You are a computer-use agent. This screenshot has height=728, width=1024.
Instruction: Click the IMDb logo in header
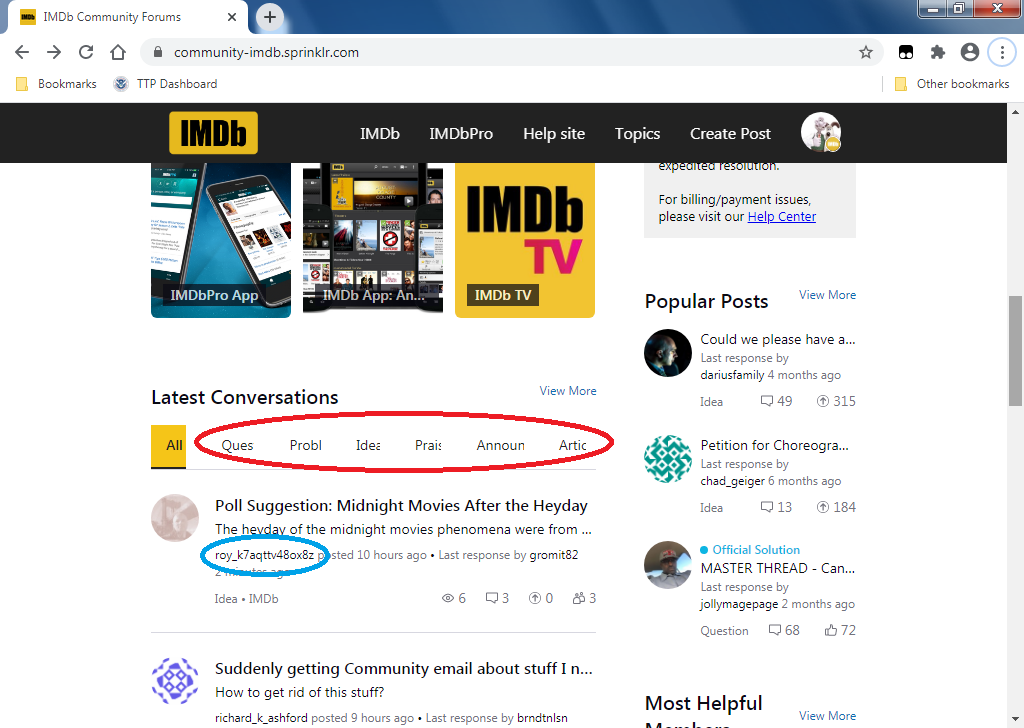click(x=213, y=134)
